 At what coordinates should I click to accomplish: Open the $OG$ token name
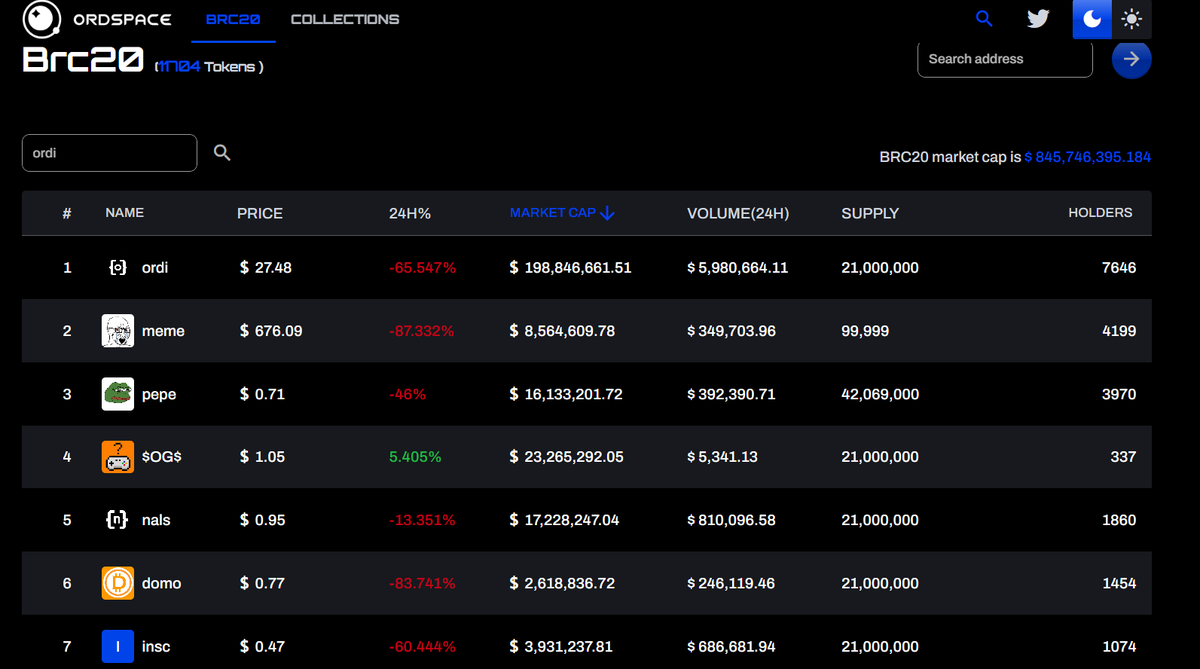162,457
